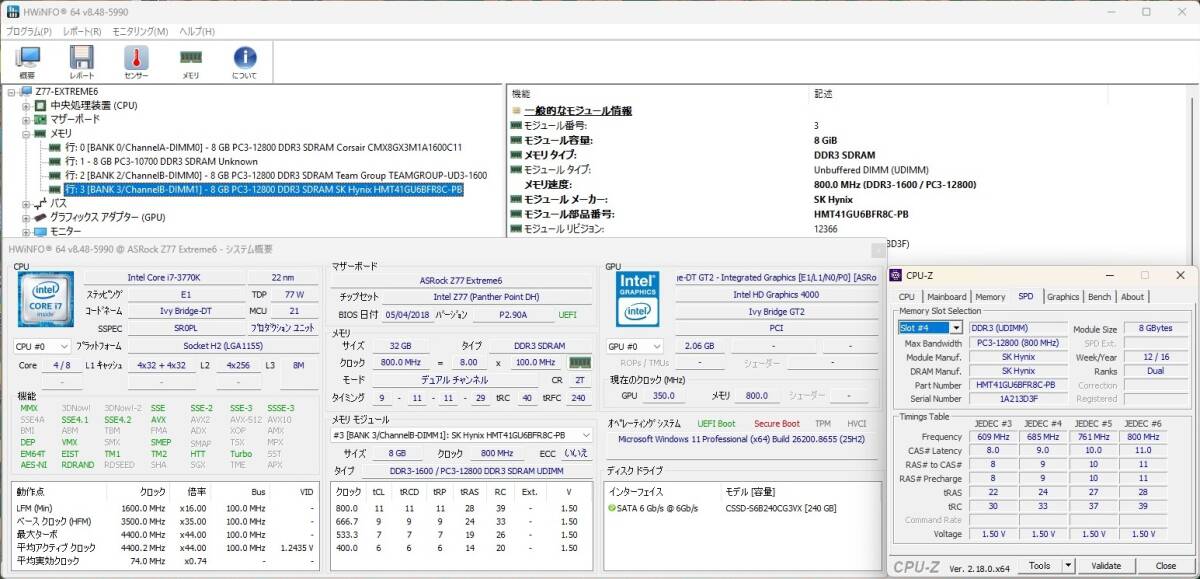Open the GPU #0 selector dropdown
Viewport: 1200px width, 579px height.
tap(636, 346)
